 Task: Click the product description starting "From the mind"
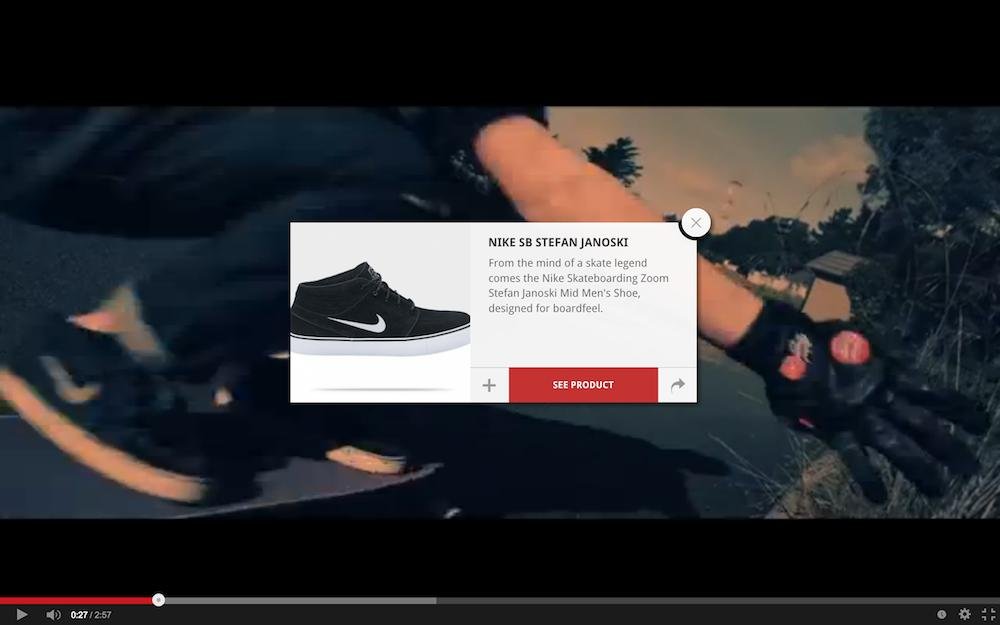tap(578, 285)
